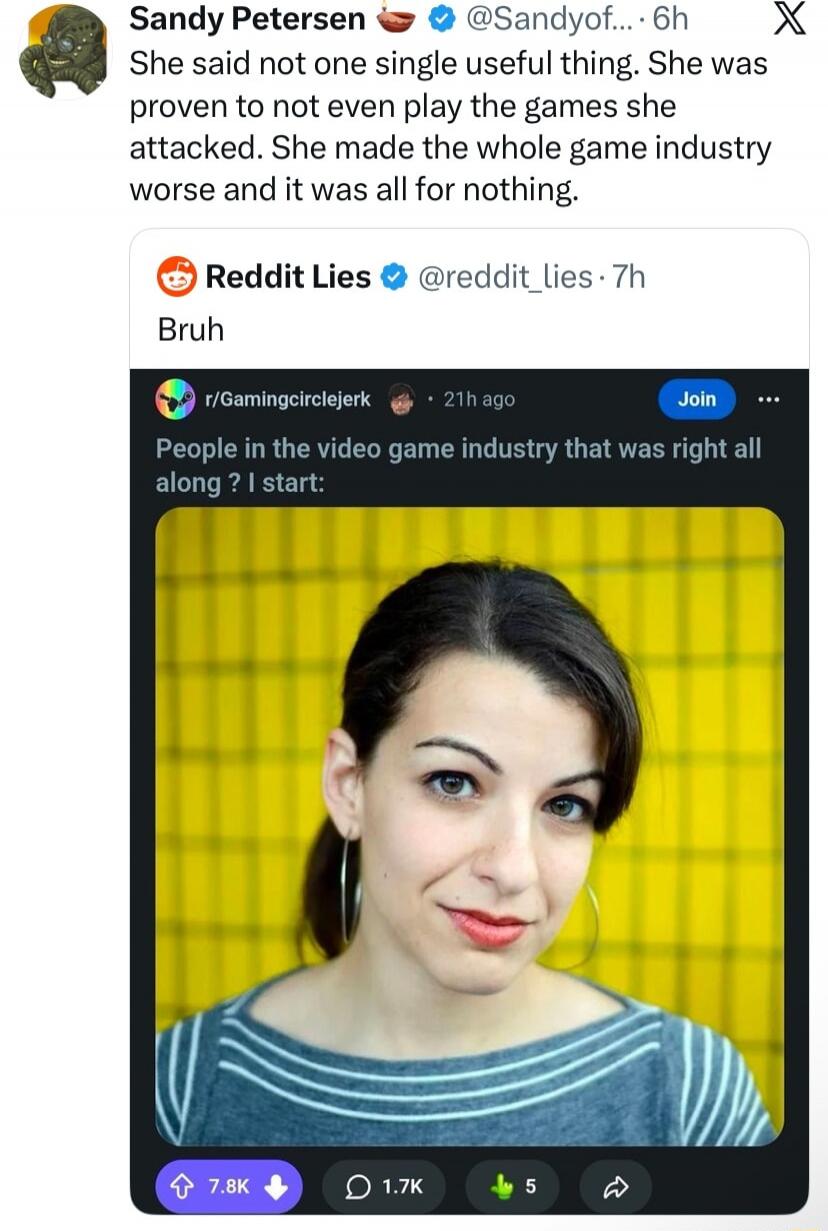Viewport: 828px width, 1231px height.
Task: Open comments via the speech bubble icon
Action: (x=359, y=1184)
